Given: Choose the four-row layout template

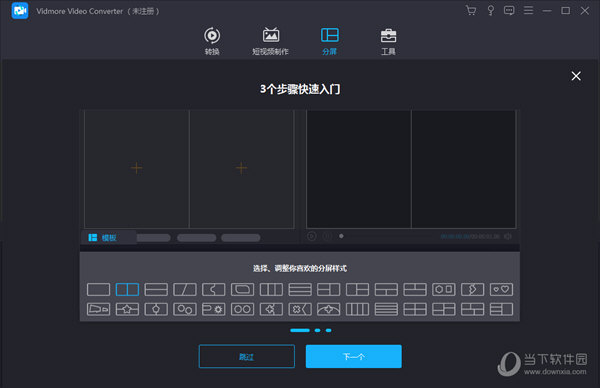Looking at the screenshot, I should (386, 309).
